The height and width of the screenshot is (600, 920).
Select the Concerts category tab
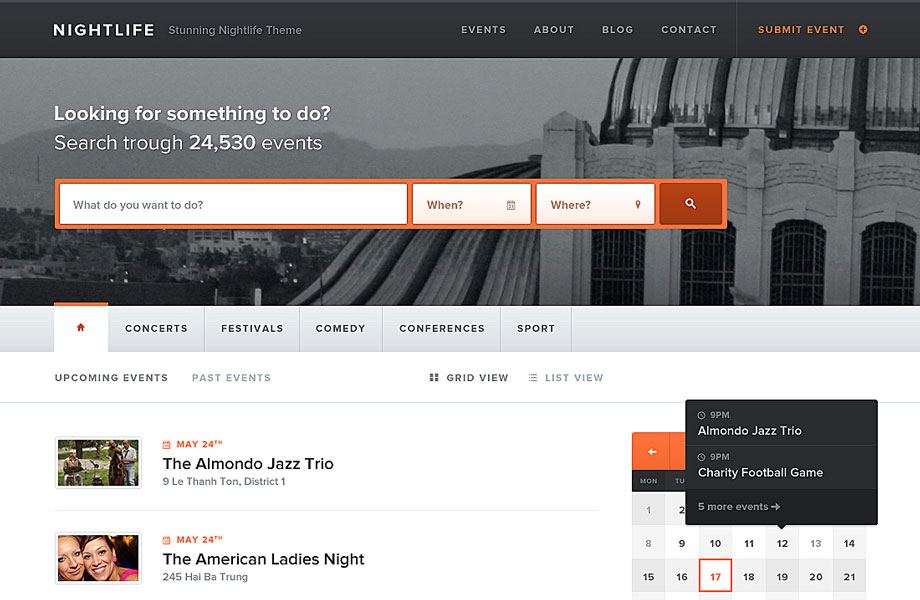(x=156, y=328)
